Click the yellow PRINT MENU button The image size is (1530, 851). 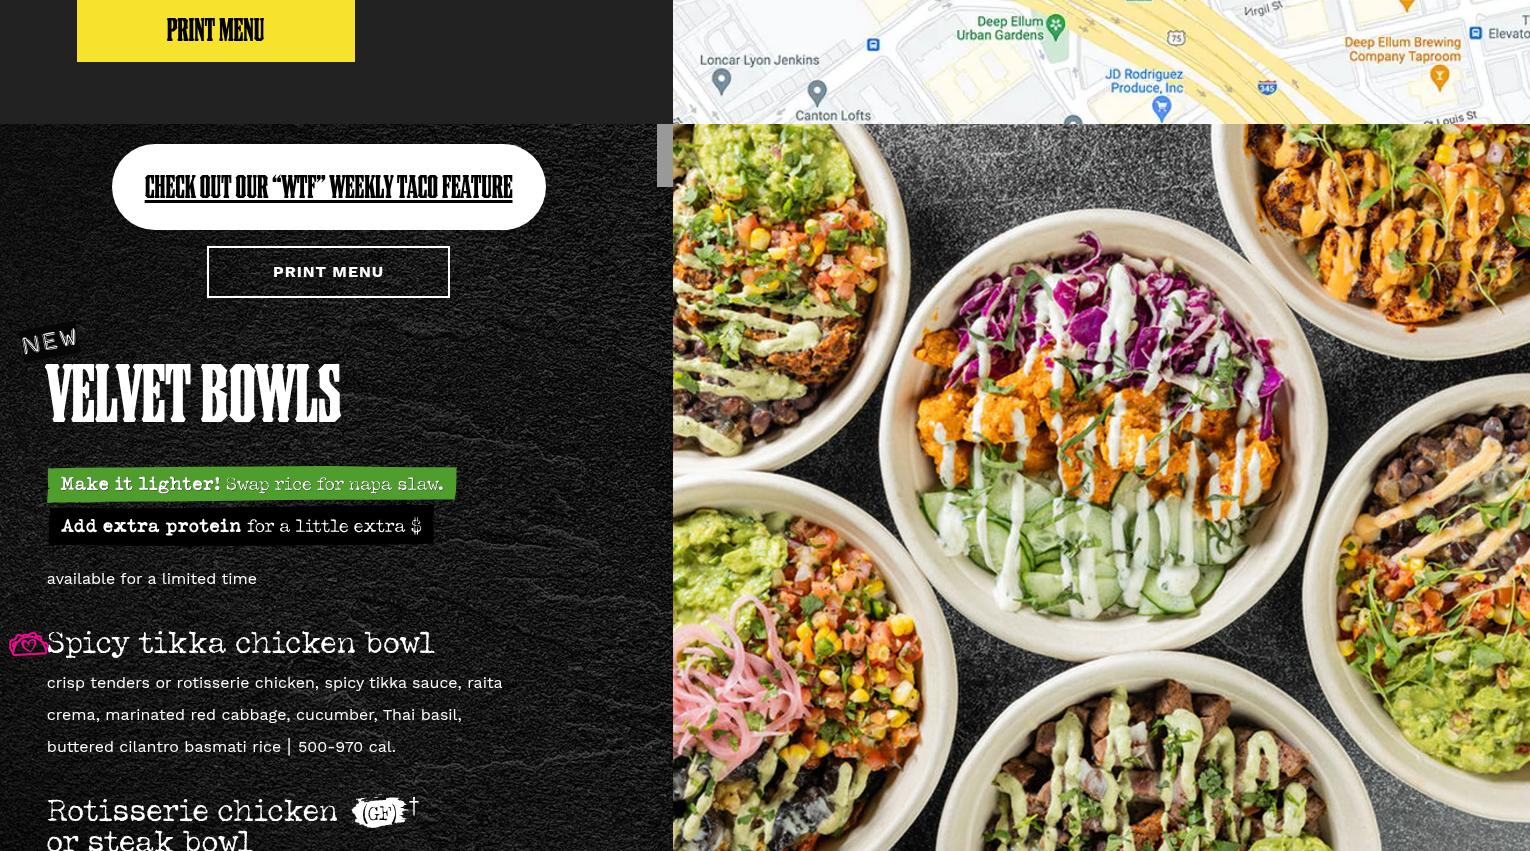tap(216, 31)
